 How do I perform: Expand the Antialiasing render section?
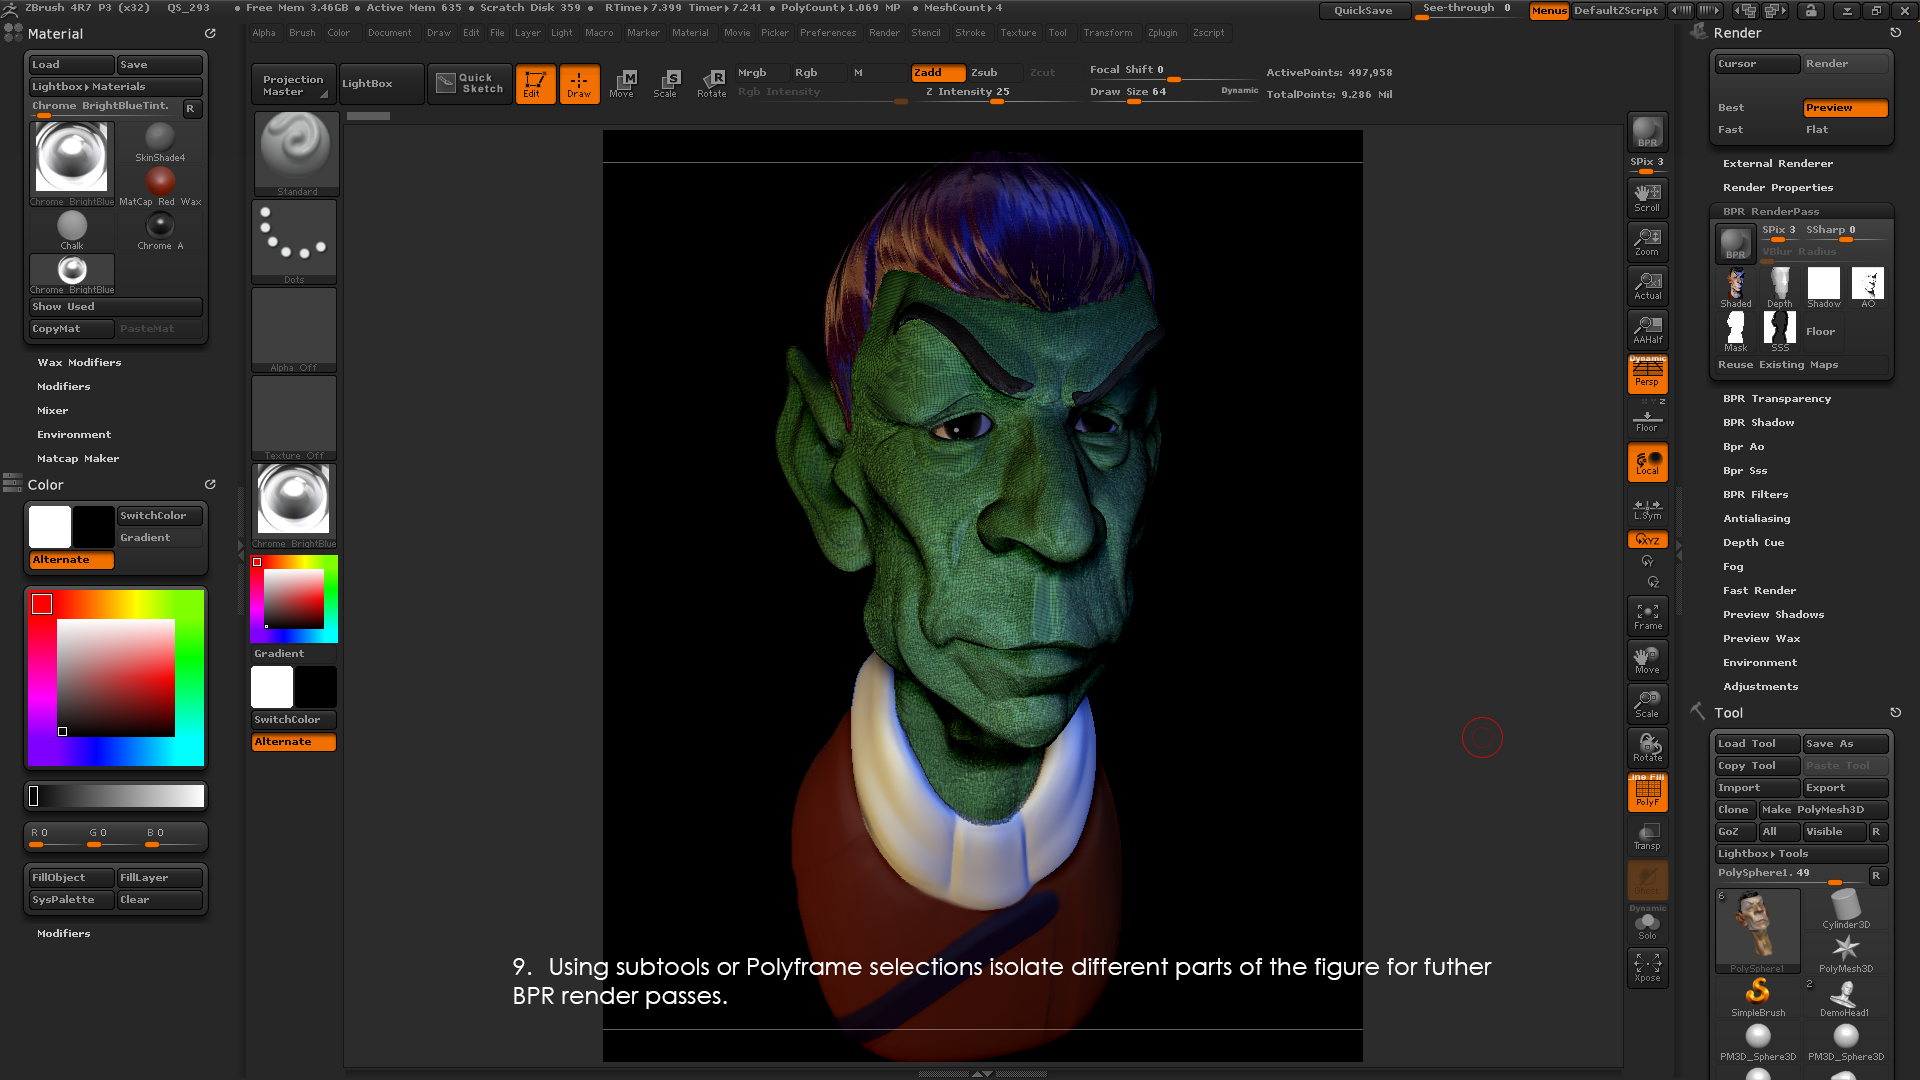1756,519
